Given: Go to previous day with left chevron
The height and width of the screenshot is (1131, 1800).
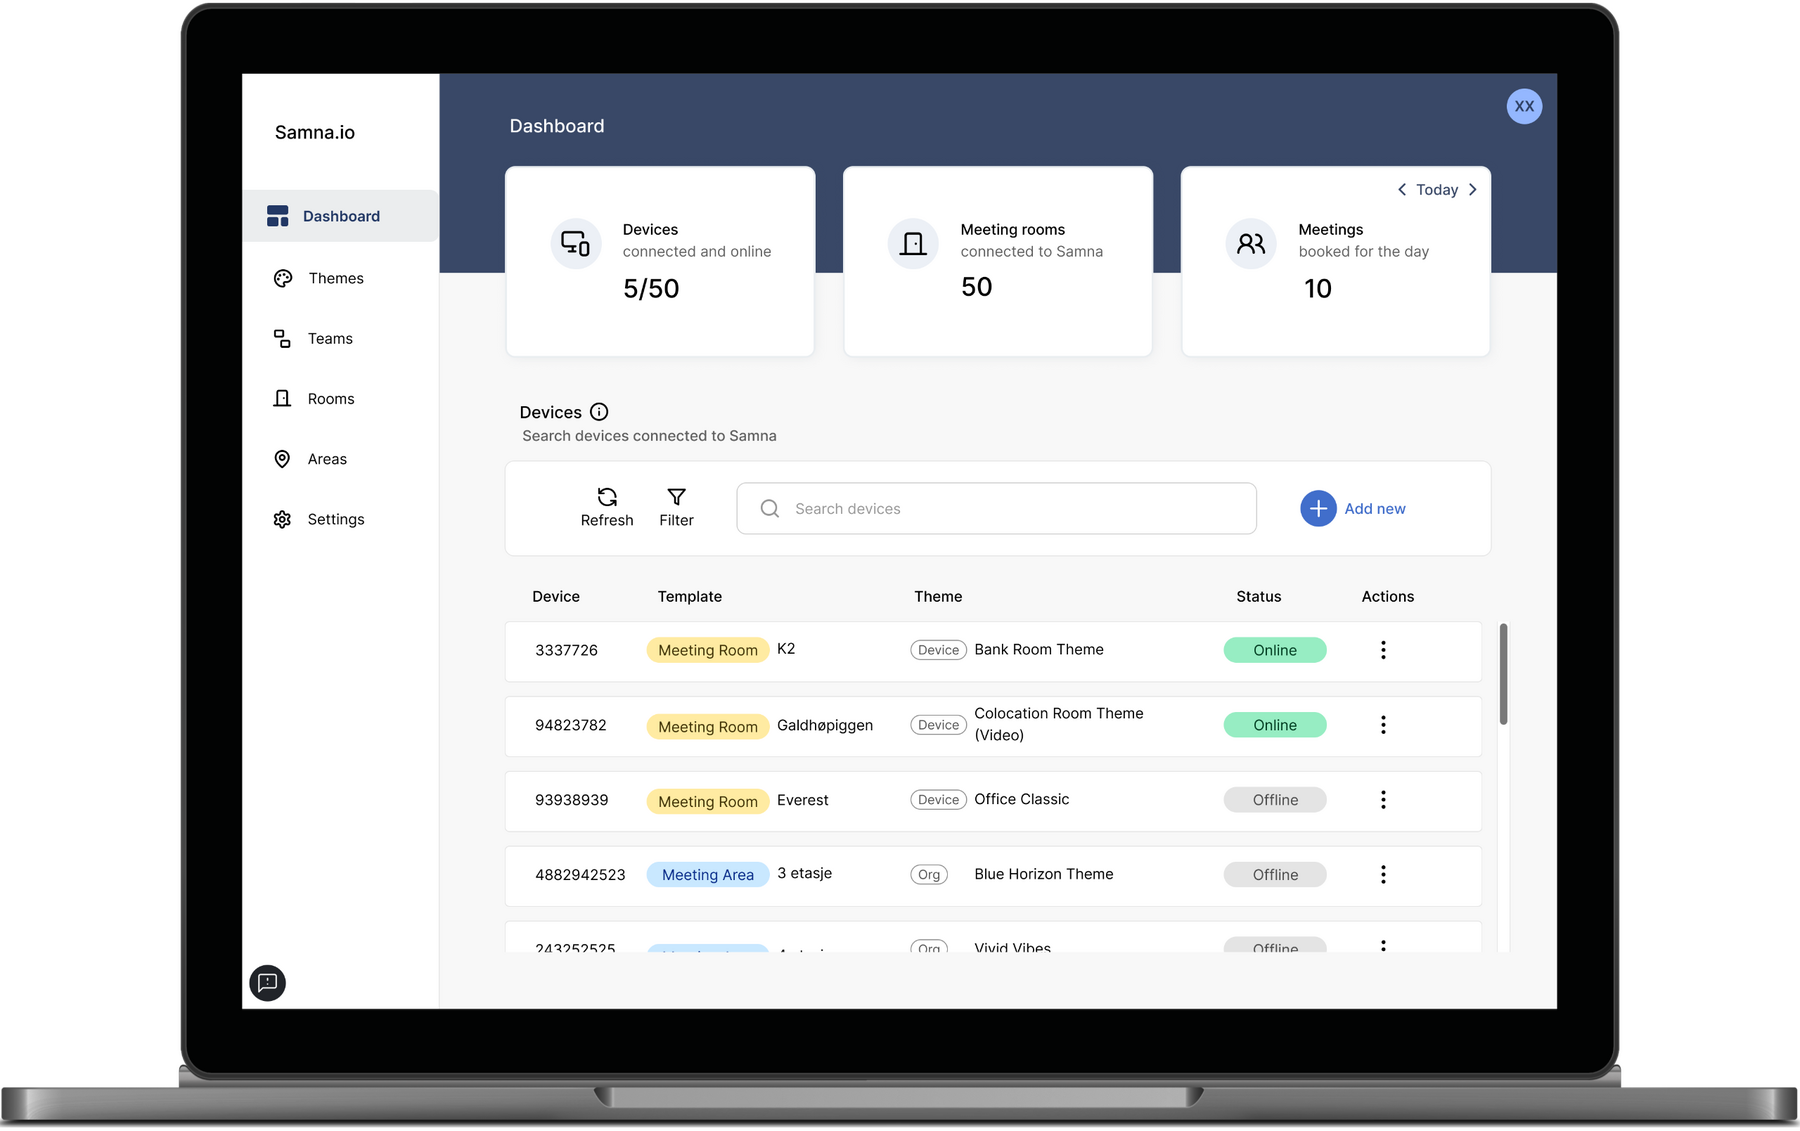Looking at the screenshot, I should click(1402, 190).
